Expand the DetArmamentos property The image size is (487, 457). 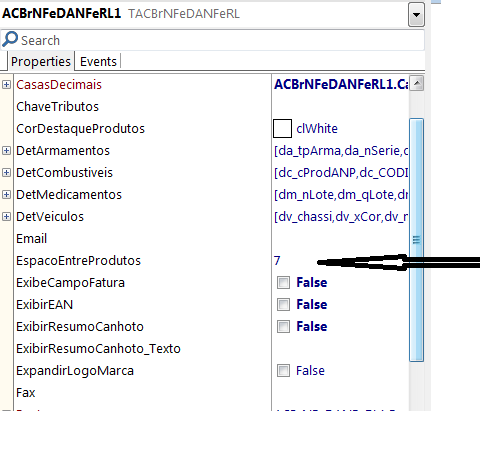point(6,151)
